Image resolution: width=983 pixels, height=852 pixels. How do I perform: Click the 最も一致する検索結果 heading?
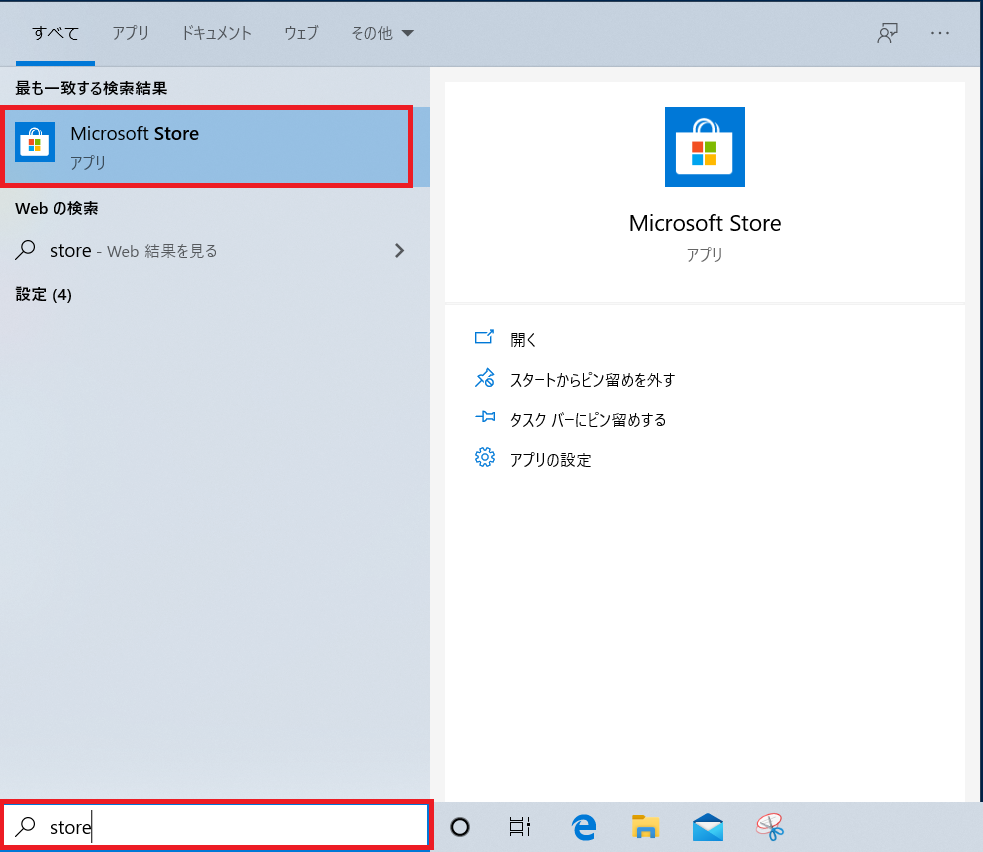pos(91,88)
